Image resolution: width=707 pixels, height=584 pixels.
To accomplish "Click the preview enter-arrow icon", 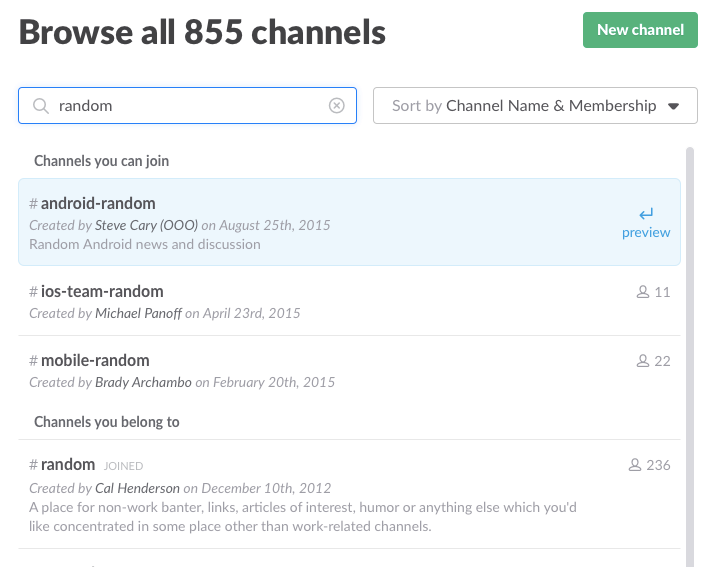I will click(646, 214).
